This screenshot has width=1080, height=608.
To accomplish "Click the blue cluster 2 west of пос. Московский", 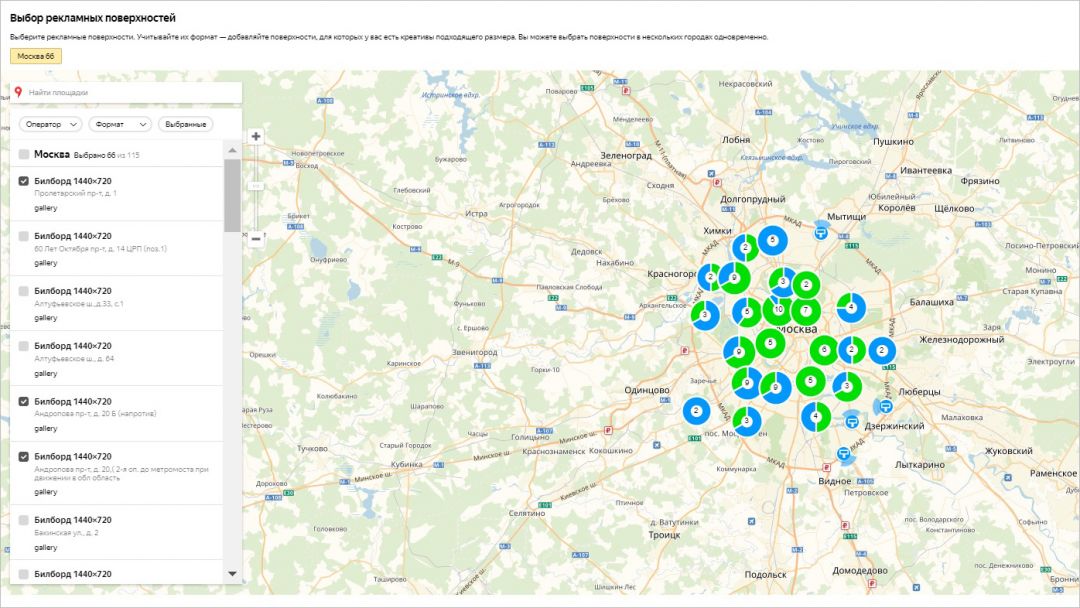I will coord(697,410).
